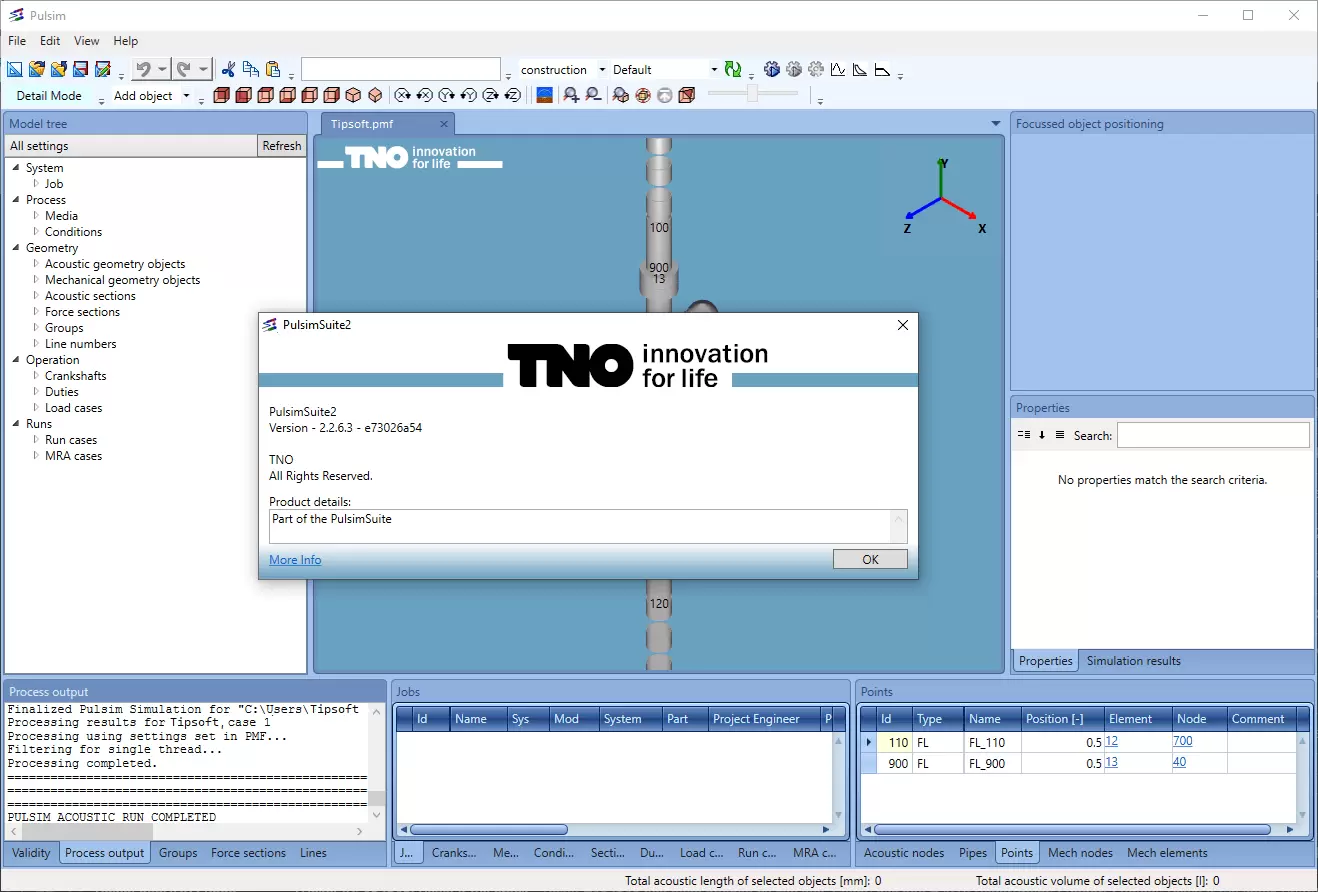Click the blue gear run simulation icon

point(772,69)
